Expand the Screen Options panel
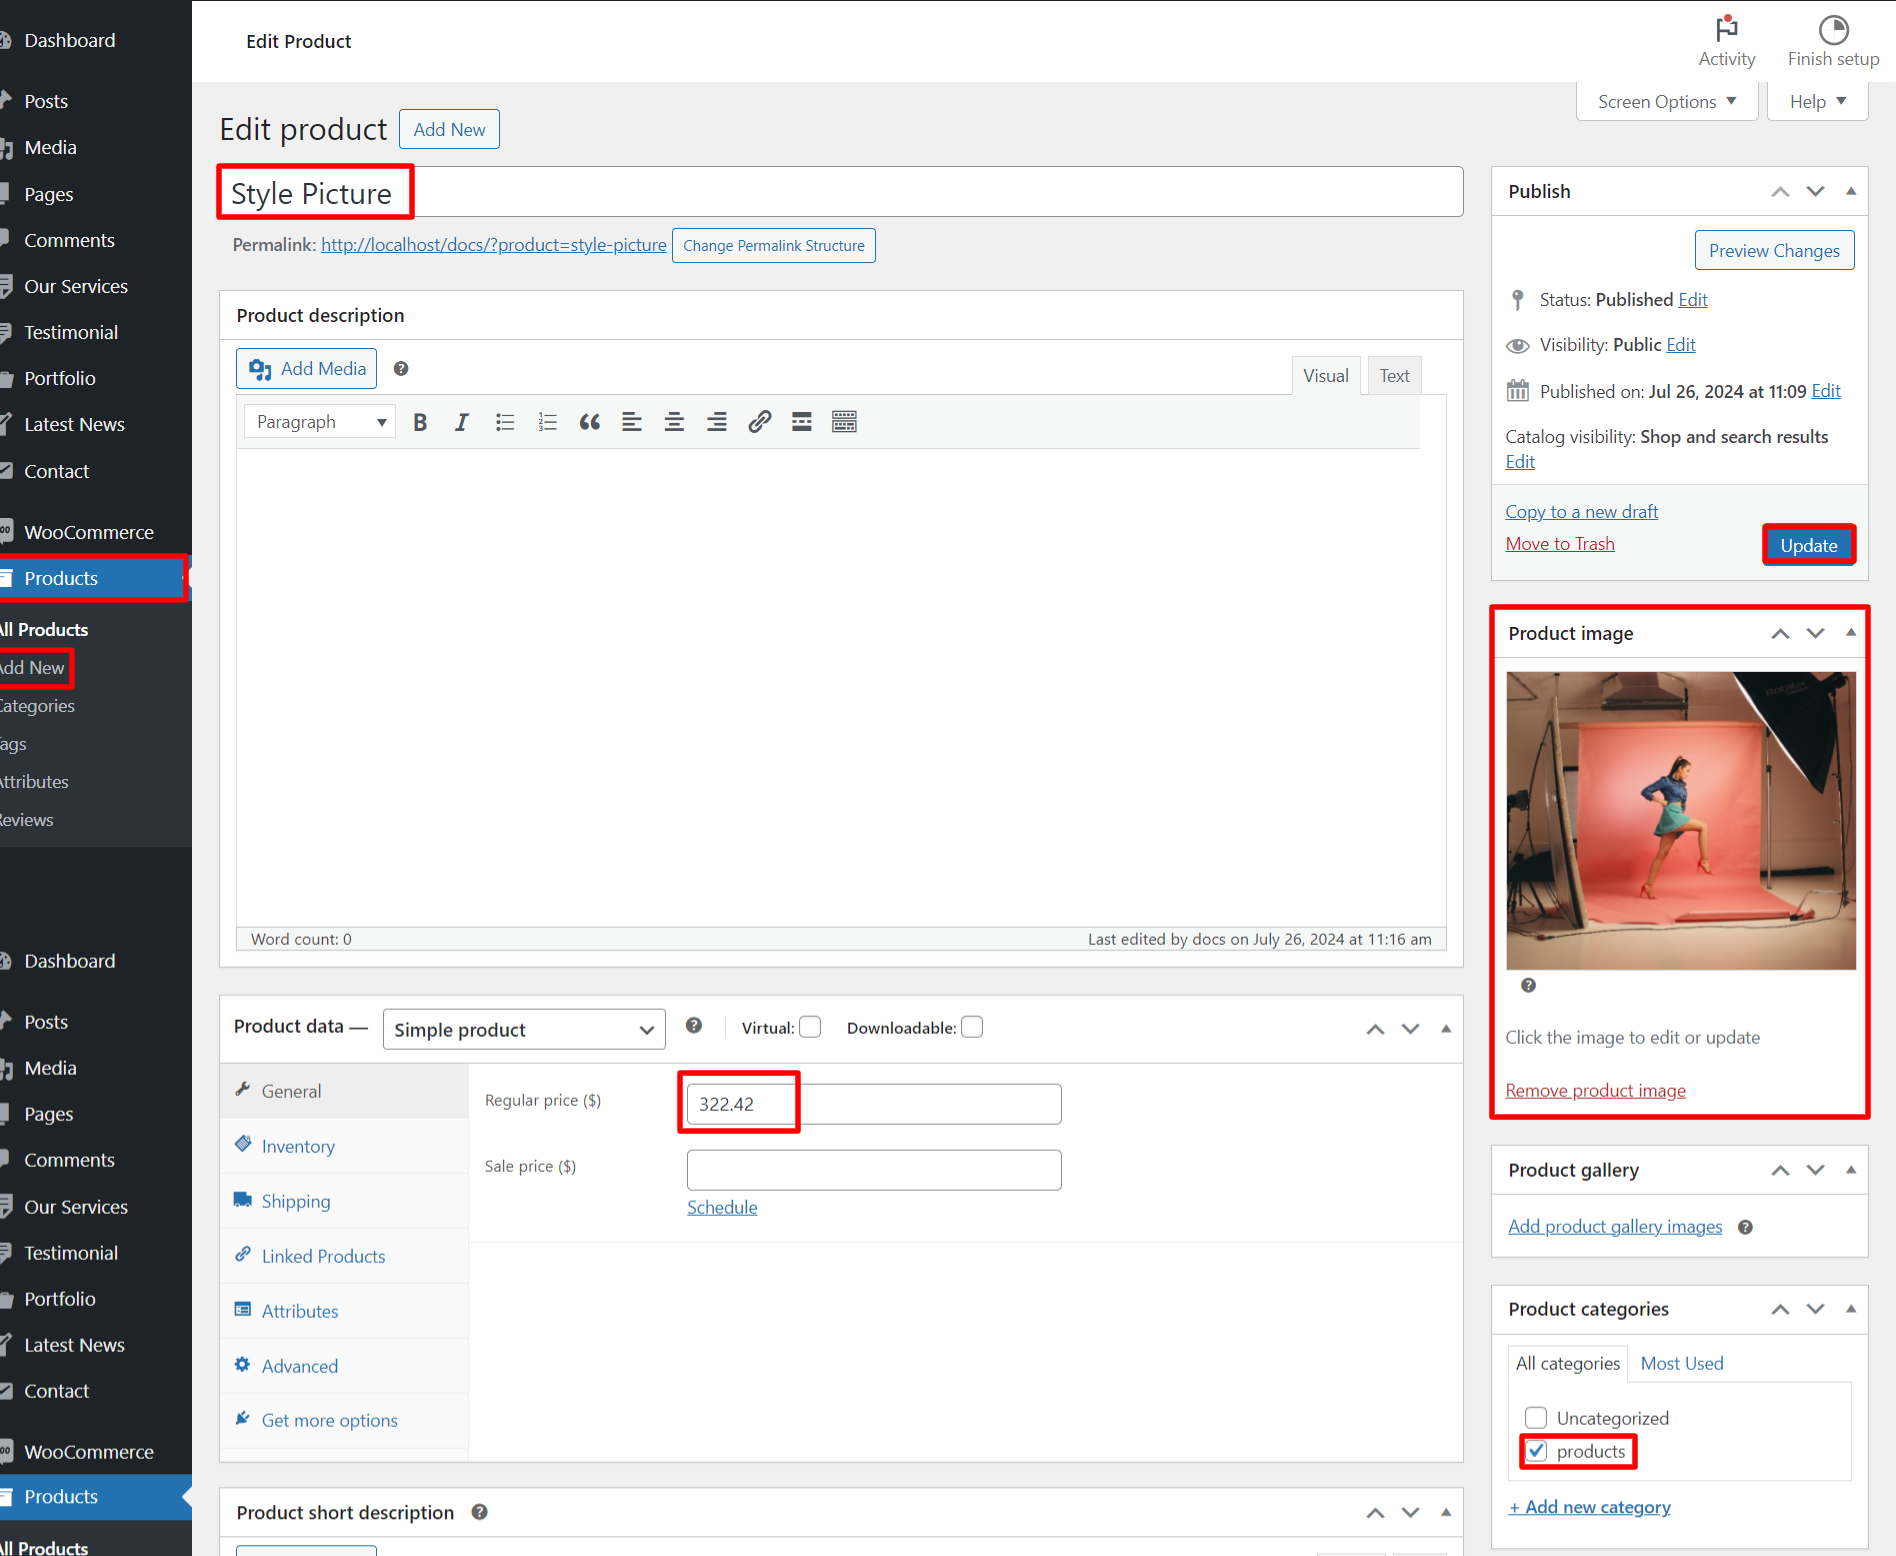The width and height of the screenshot is (1896, 1556). 1667,102
